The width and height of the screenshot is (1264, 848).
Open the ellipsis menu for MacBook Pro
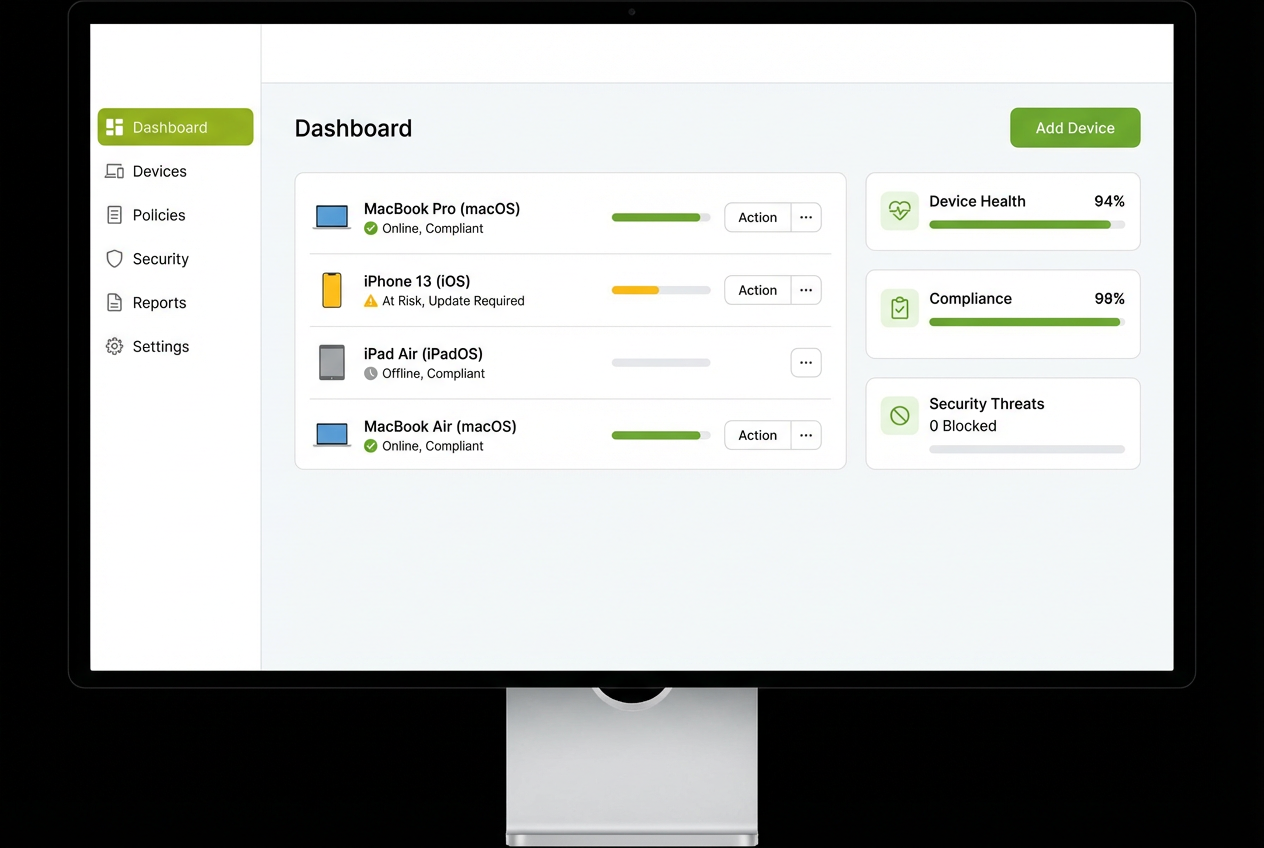click(806, 217)
